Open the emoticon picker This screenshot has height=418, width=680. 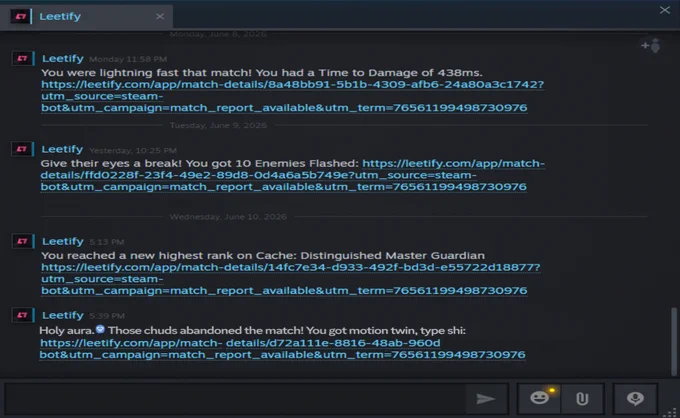[x=539, y=398]
